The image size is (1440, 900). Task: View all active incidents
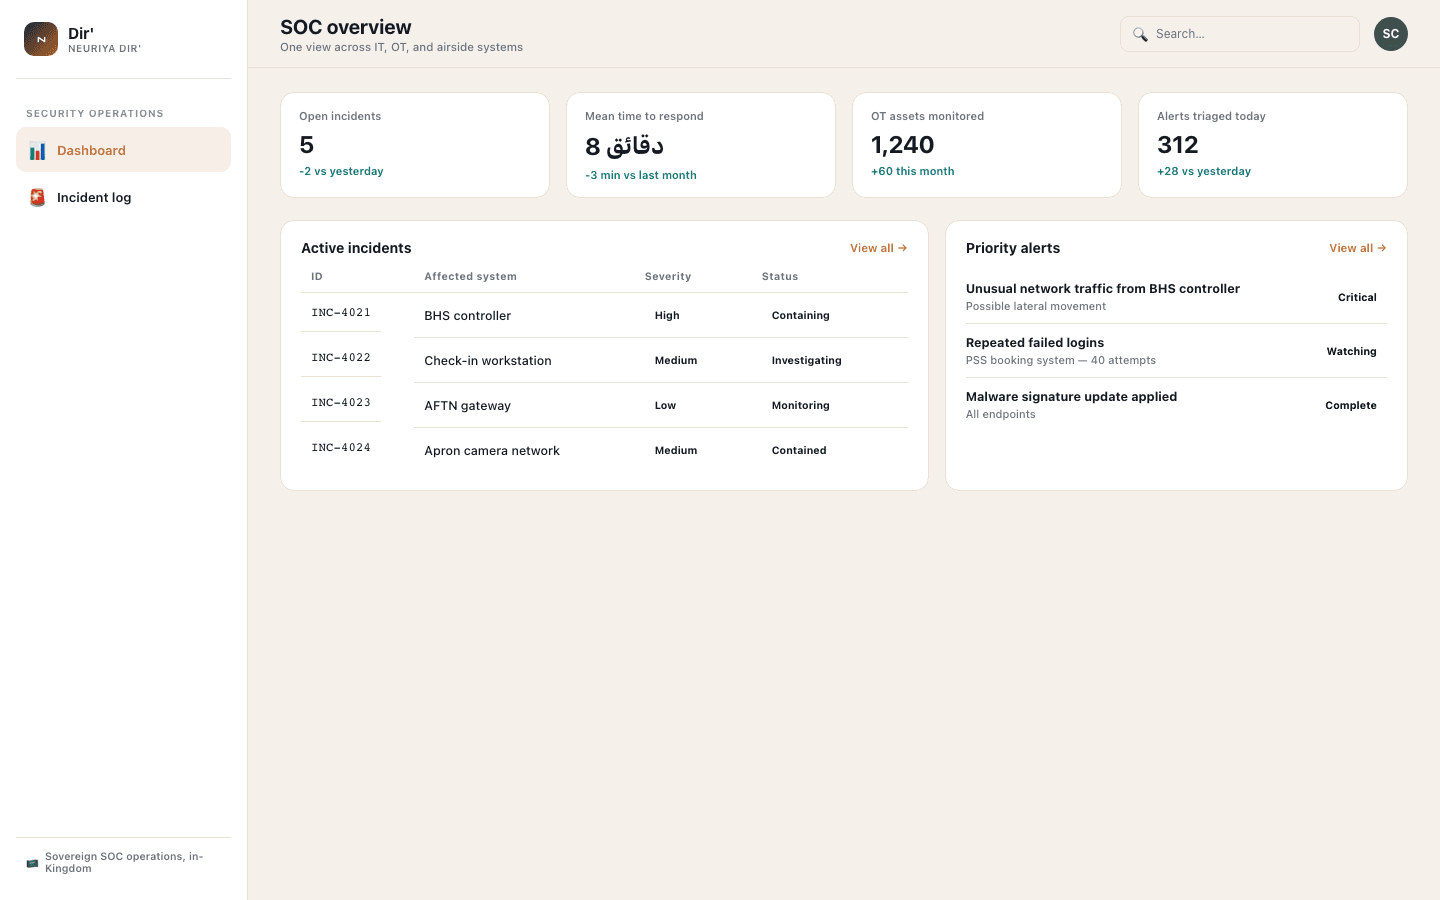pos(878,248)
